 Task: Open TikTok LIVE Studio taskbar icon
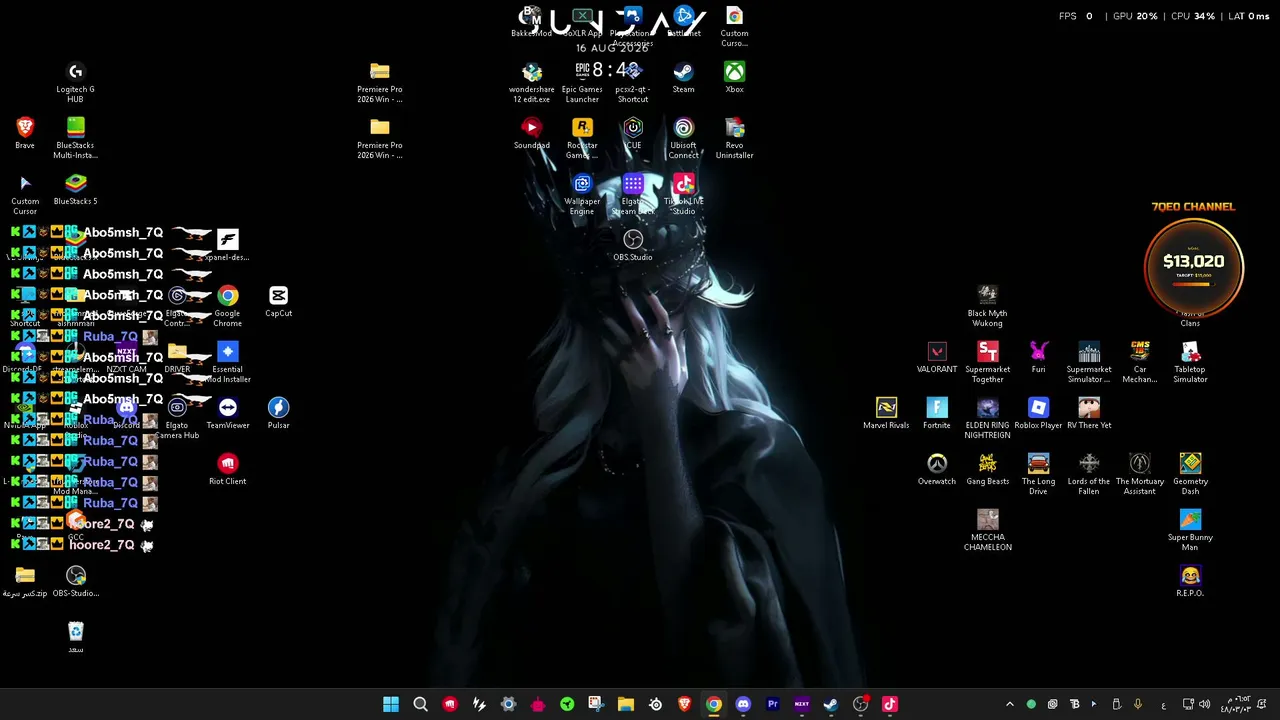click(x=890, y=704)
